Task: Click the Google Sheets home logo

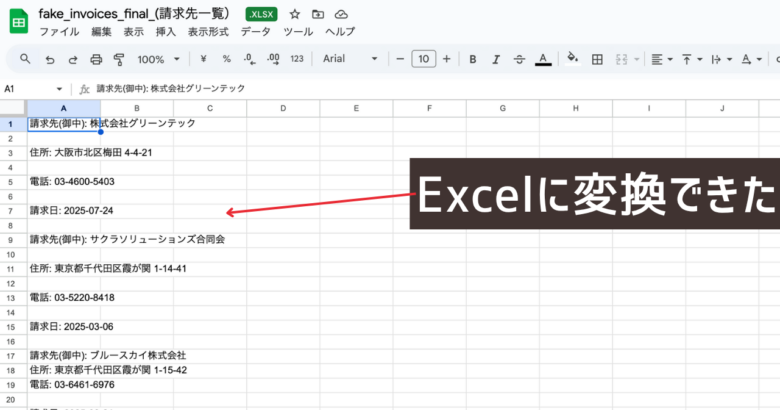Action: pyautogui.click(x=18, y=23)
